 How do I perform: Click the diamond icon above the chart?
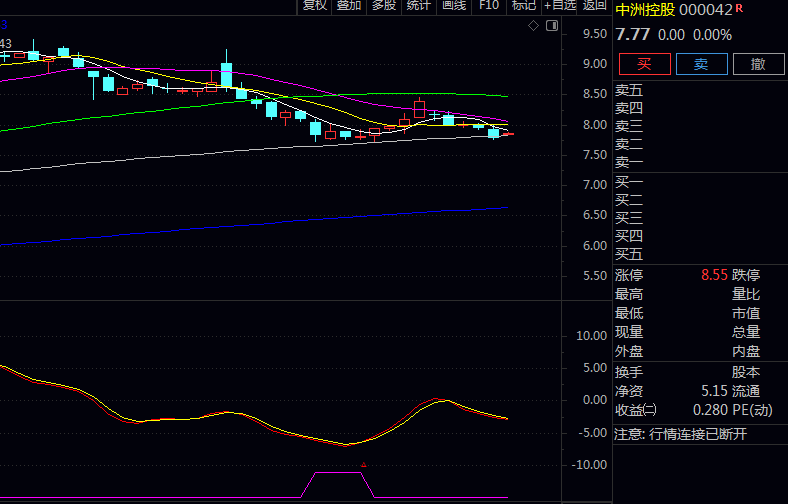click(533, 25)
